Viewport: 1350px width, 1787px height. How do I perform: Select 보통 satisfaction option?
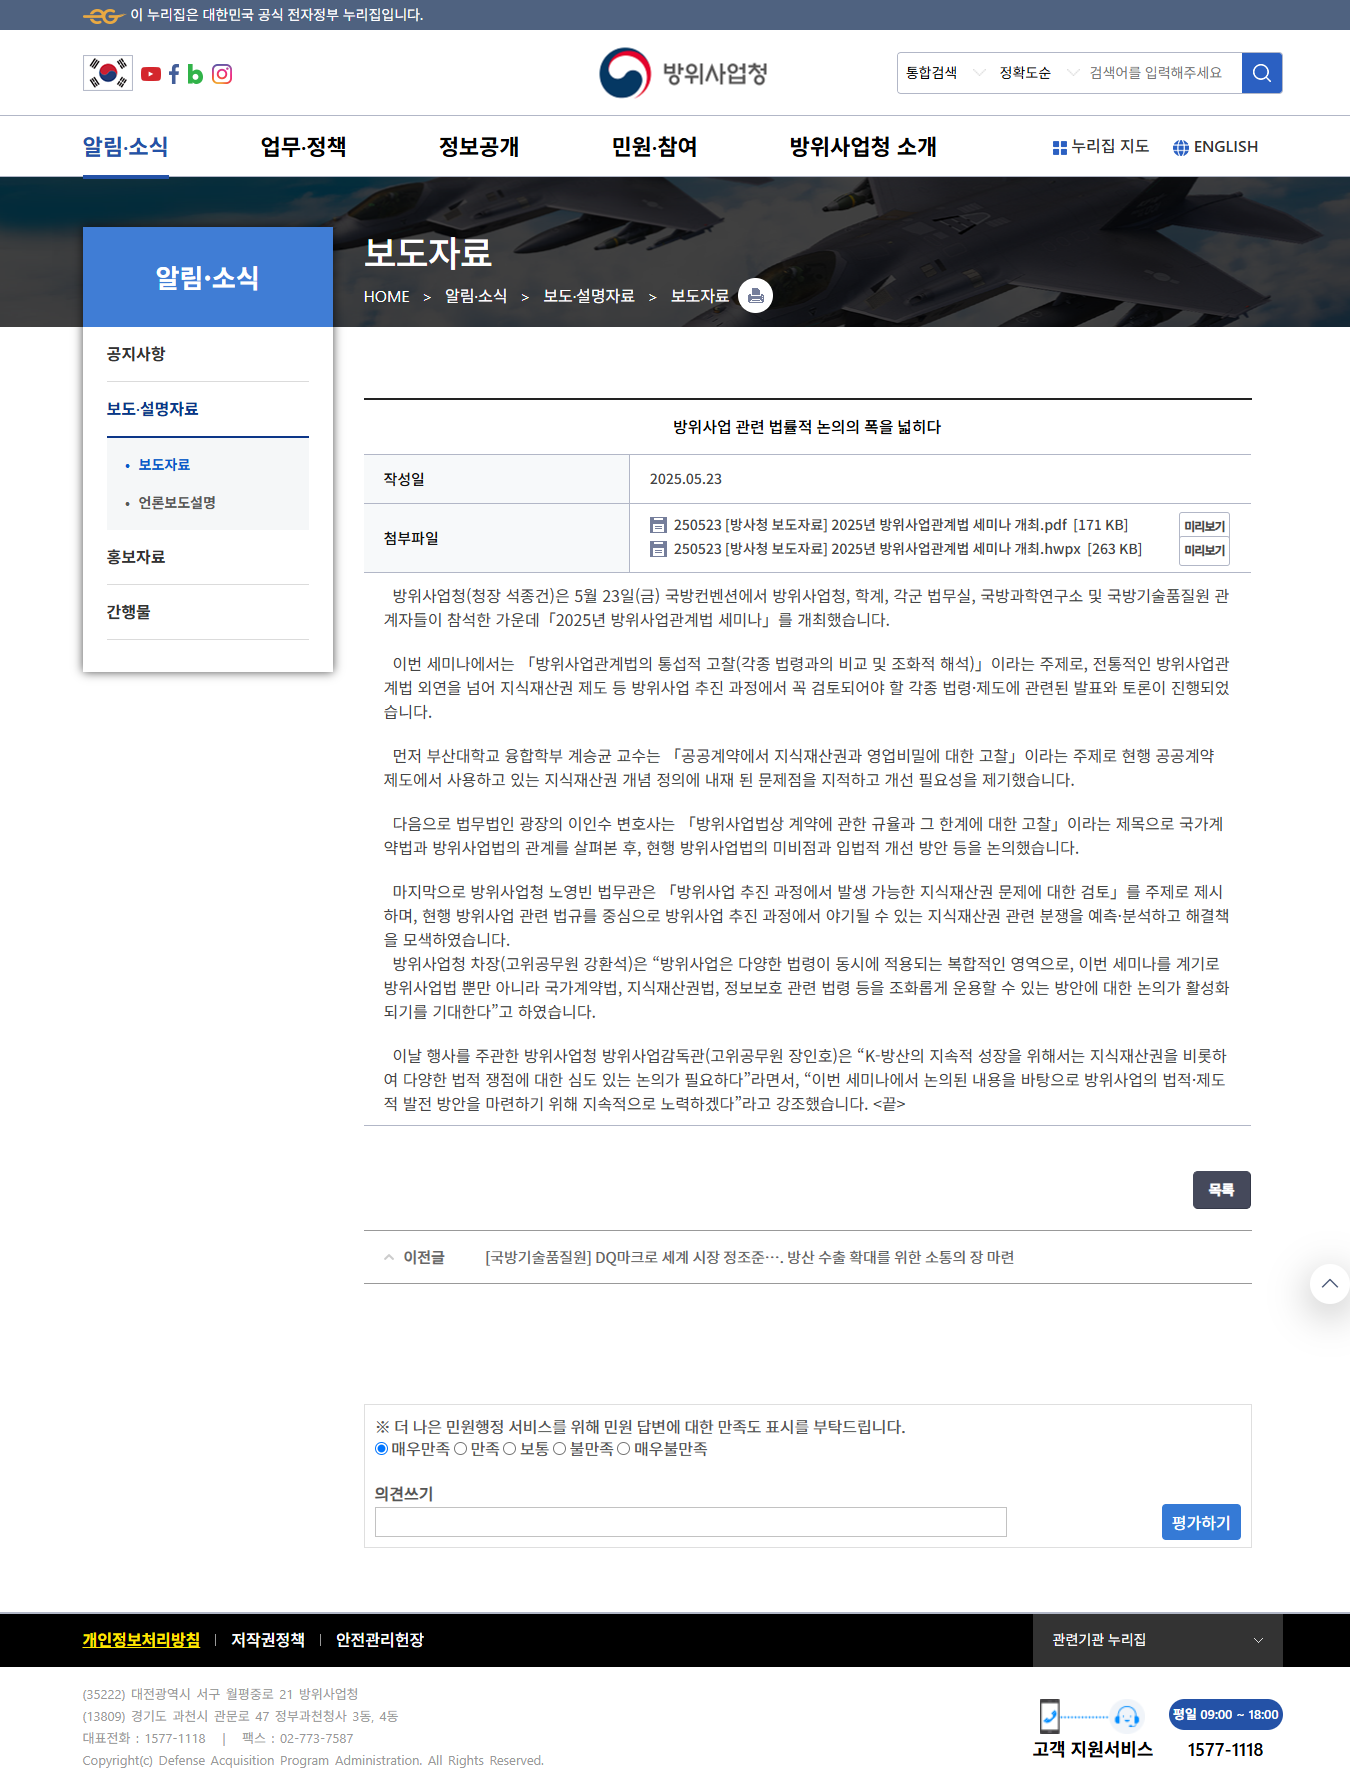[x=509, y=1449]
